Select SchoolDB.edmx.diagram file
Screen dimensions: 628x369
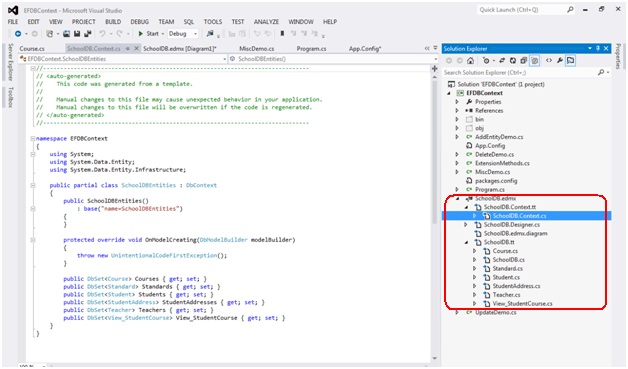click(515, 234)
